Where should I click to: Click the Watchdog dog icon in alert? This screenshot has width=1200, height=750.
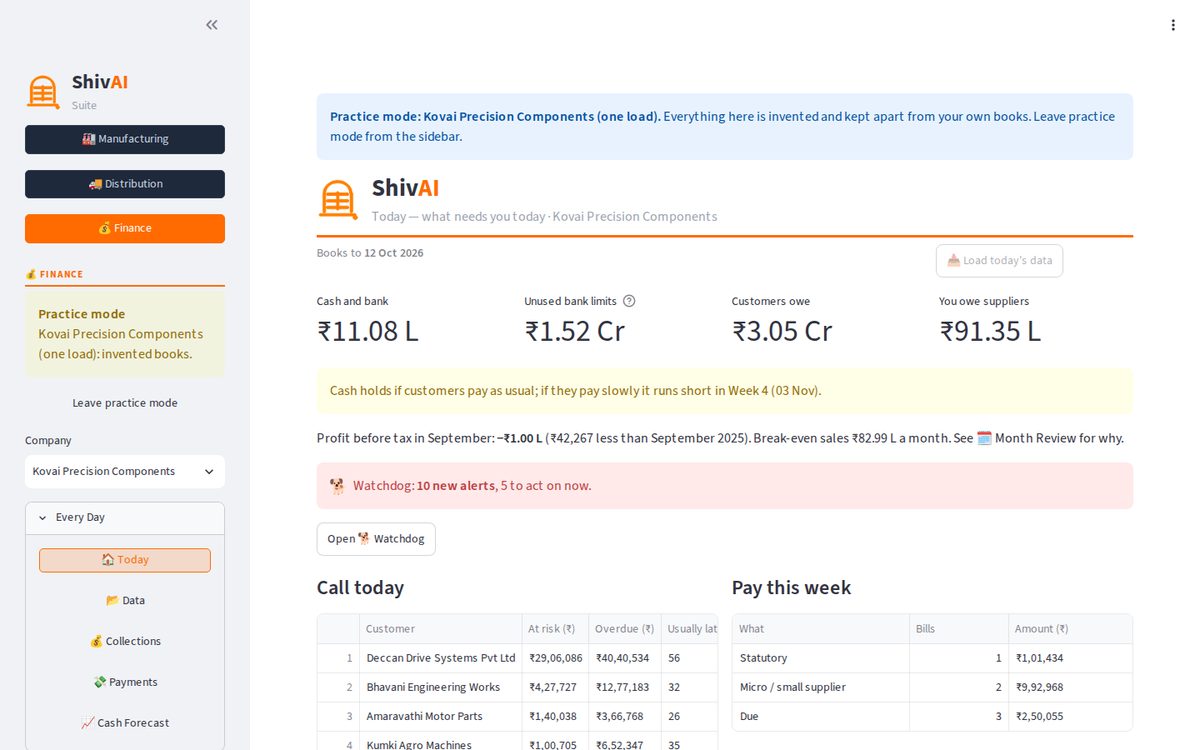click(337, 486)
